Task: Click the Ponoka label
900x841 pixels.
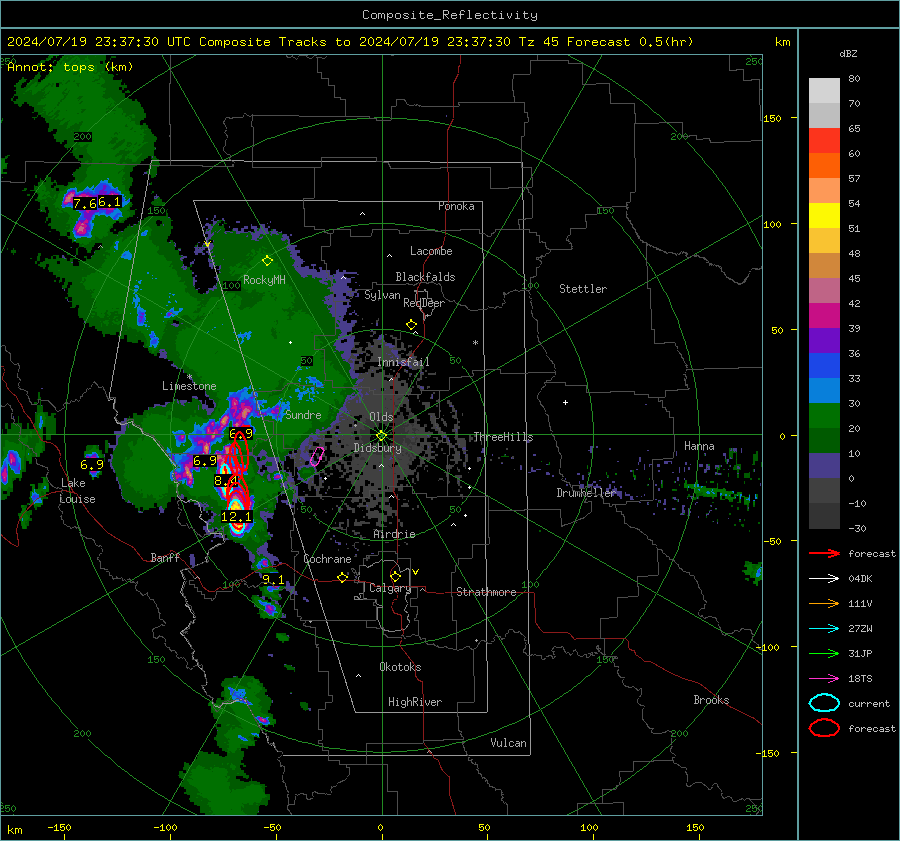Action: pos(456,206)
